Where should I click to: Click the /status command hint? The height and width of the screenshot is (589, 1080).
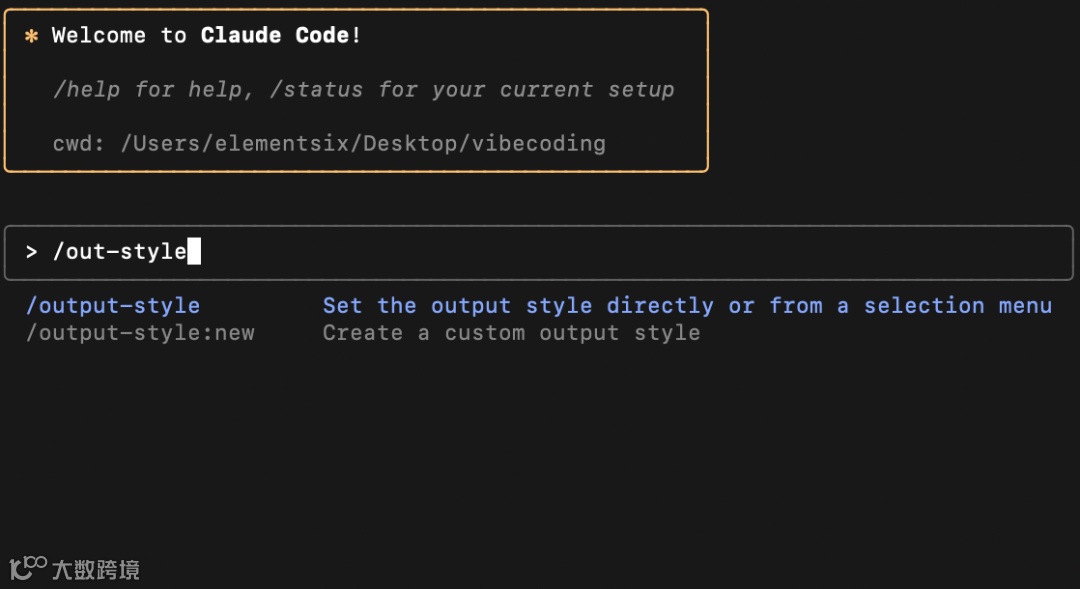pyautogui.click(x=316, y=90)
